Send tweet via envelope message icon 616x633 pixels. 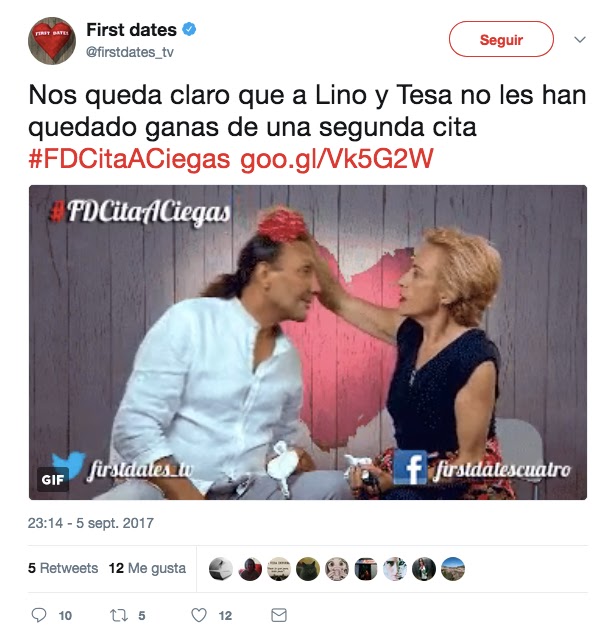279,615
